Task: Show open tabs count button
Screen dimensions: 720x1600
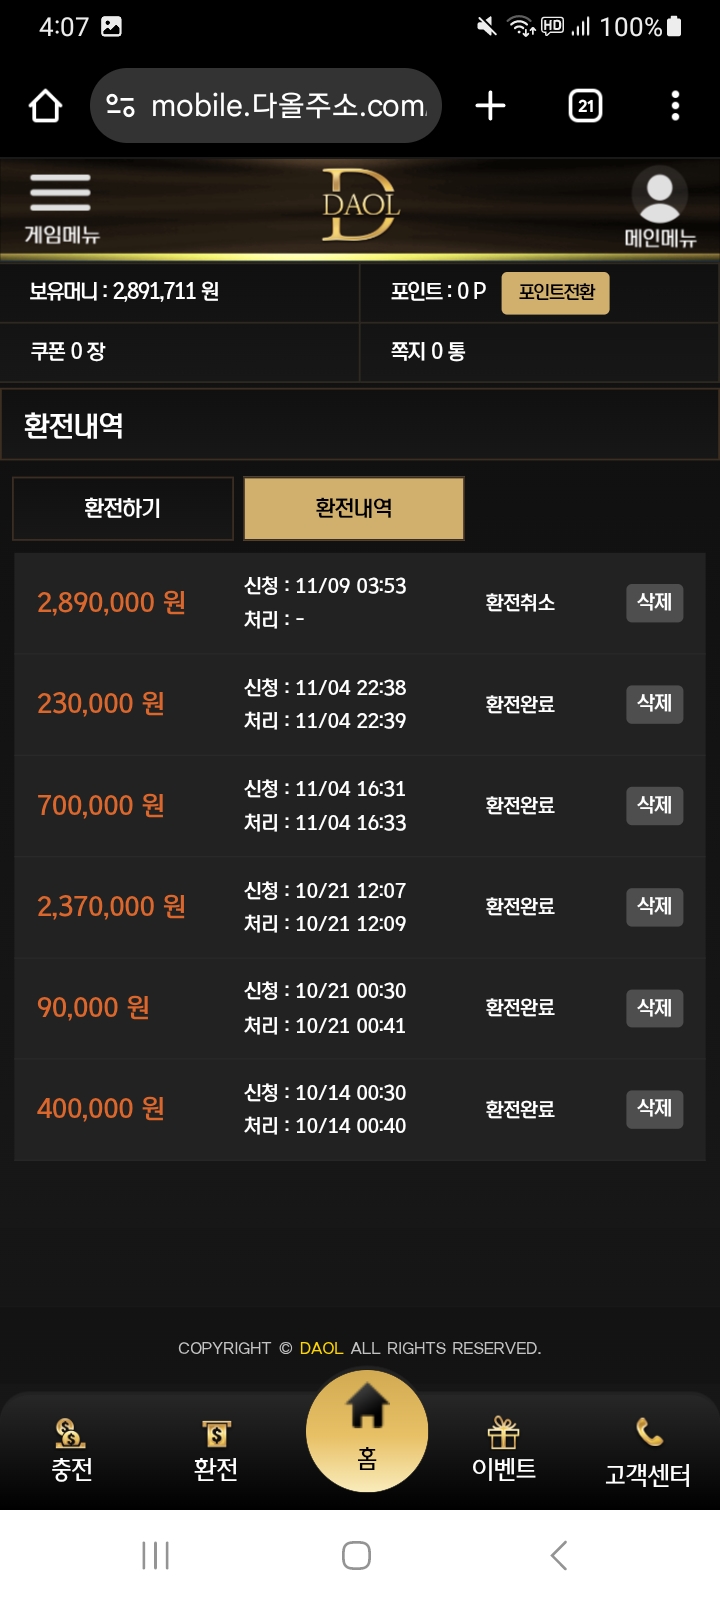Action: (x=585, y=106)
